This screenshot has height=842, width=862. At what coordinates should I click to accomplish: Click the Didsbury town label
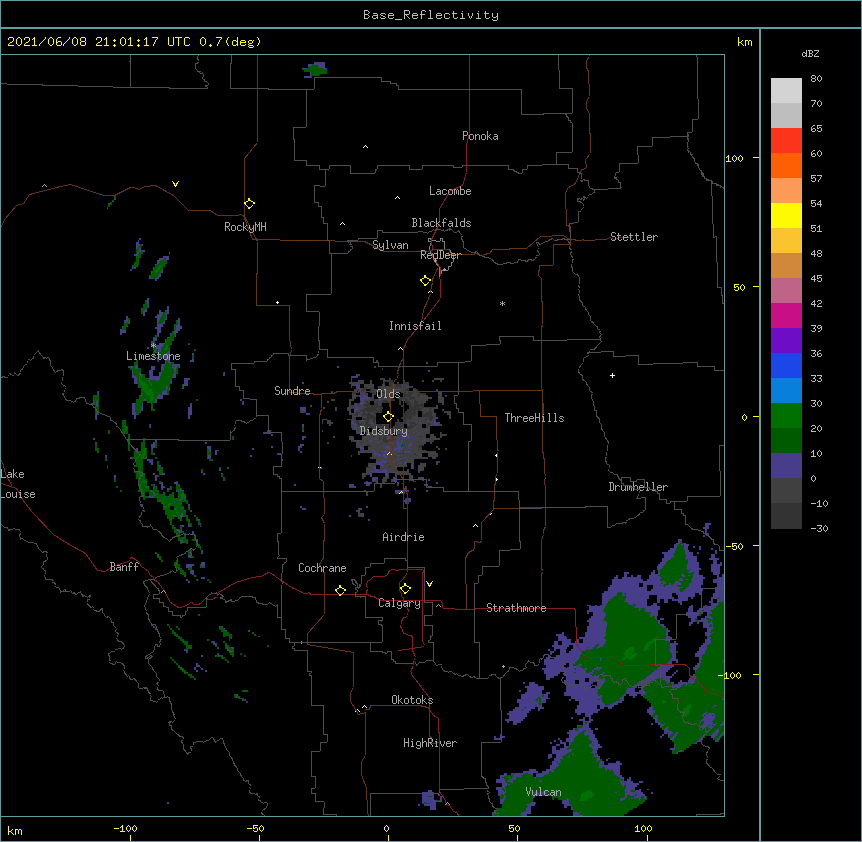coord(384,431)
